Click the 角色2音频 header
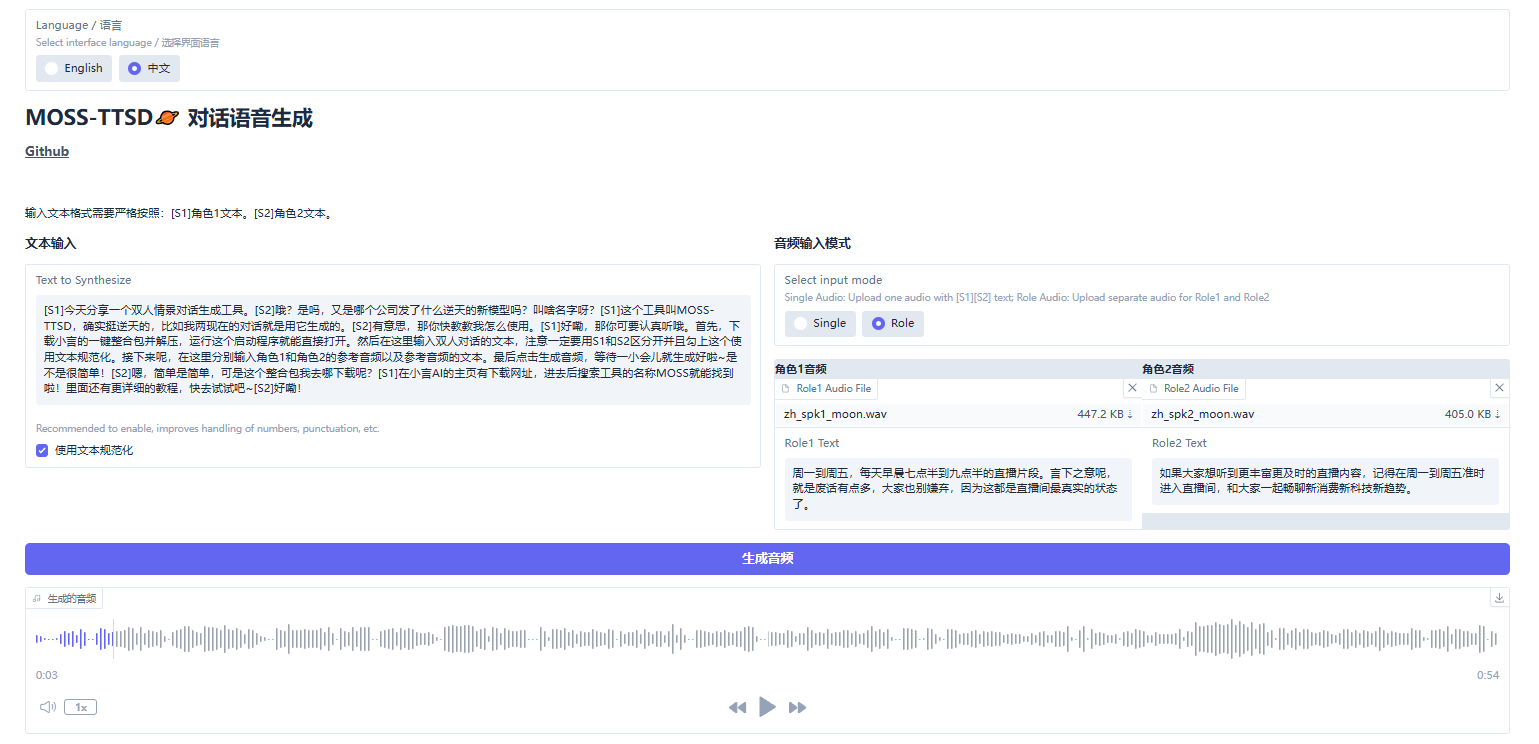Screen dimensions: 1539x744 1168,369
